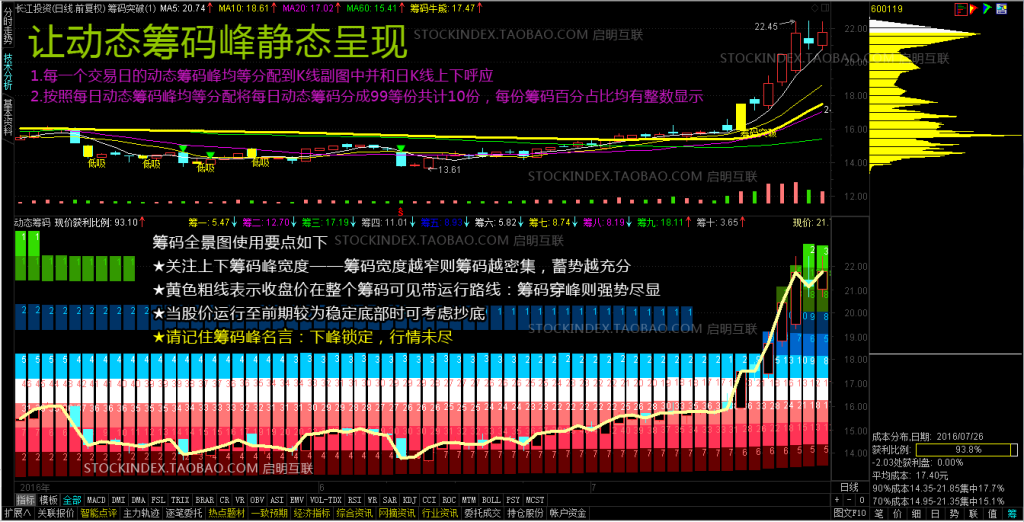Image resolution: width=1024 pixels, height=522 pixels.
Task: Zoom out with the minus button
Action: pyautogui.click(x=849, y=500)
